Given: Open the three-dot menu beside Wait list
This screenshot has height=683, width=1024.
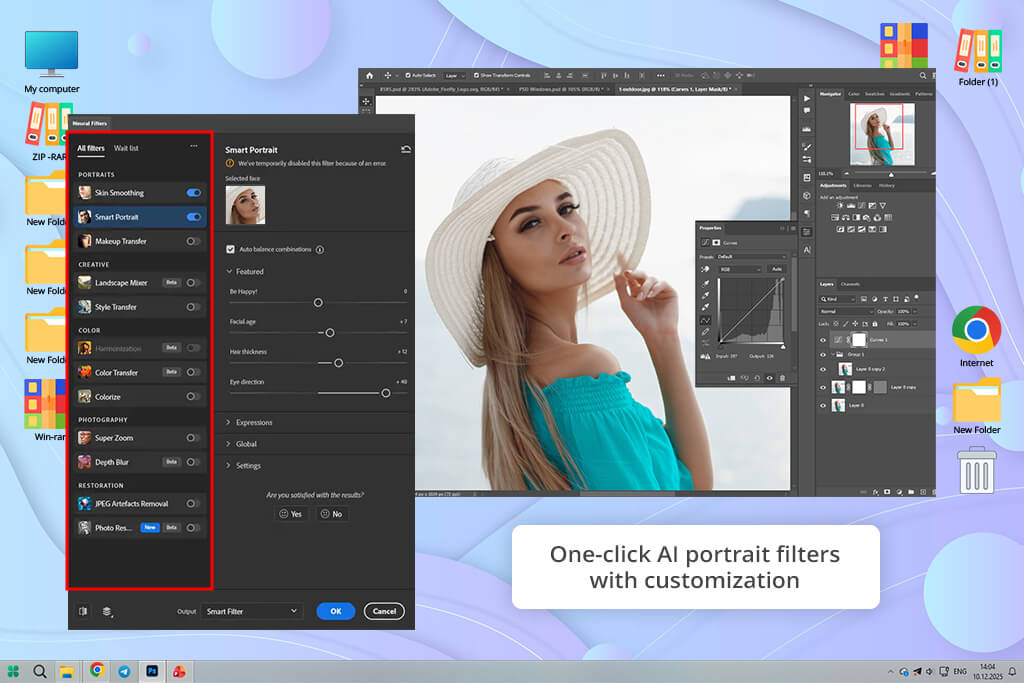Looking at the screenshot, I should (194, 146).
